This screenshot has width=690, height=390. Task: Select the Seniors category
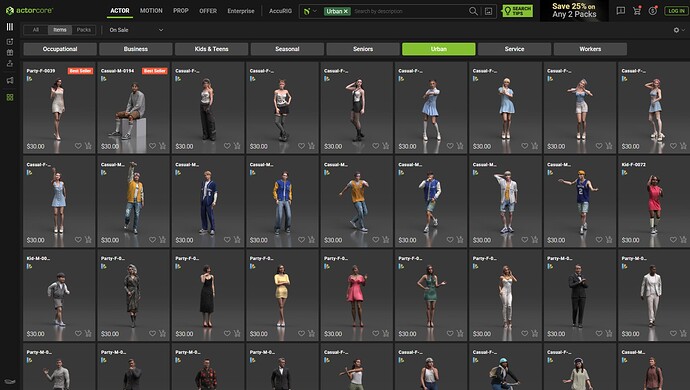pos(363,49)
